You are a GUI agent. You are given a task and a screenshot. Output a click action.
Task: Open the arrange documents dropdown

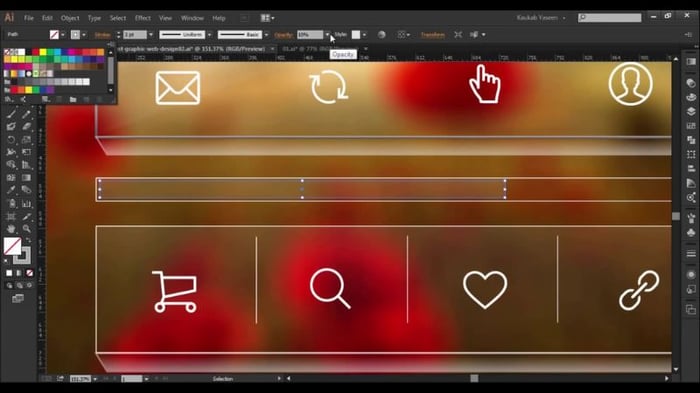[x=267, y=18]
